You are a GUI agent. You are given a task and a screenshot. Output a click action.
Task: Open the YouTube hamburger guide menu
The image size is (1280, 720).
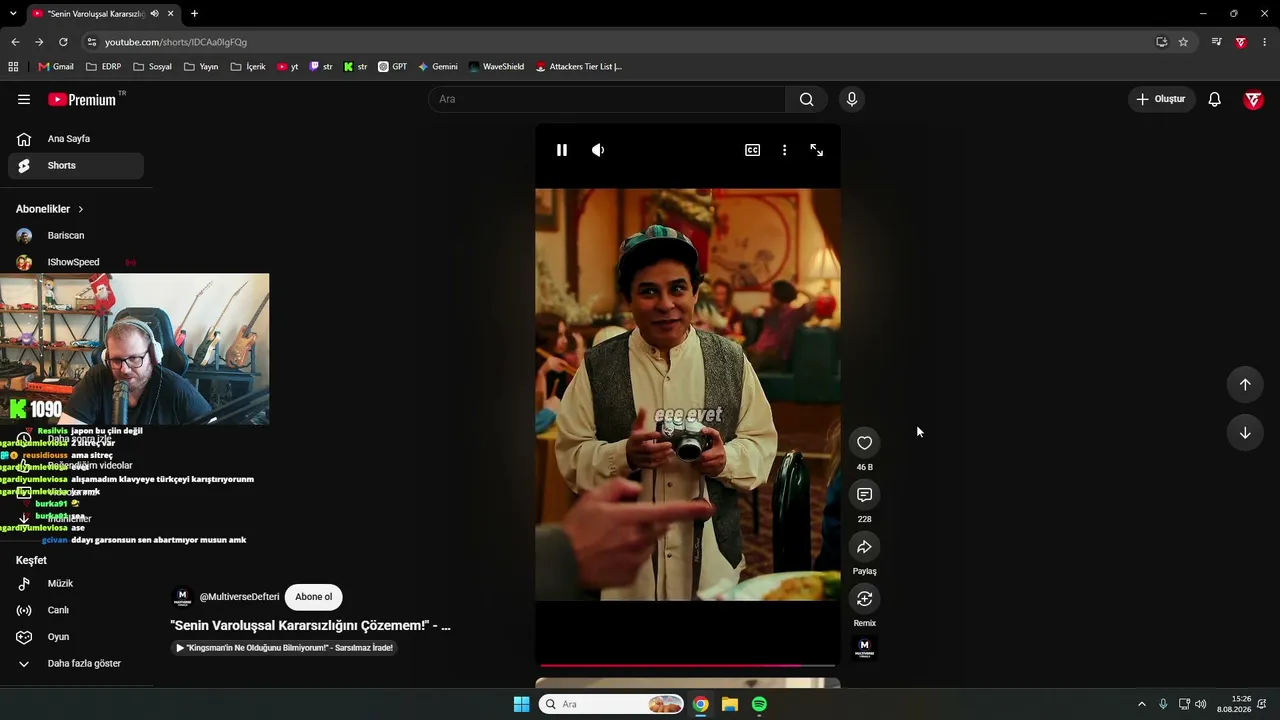pos(24,99)
